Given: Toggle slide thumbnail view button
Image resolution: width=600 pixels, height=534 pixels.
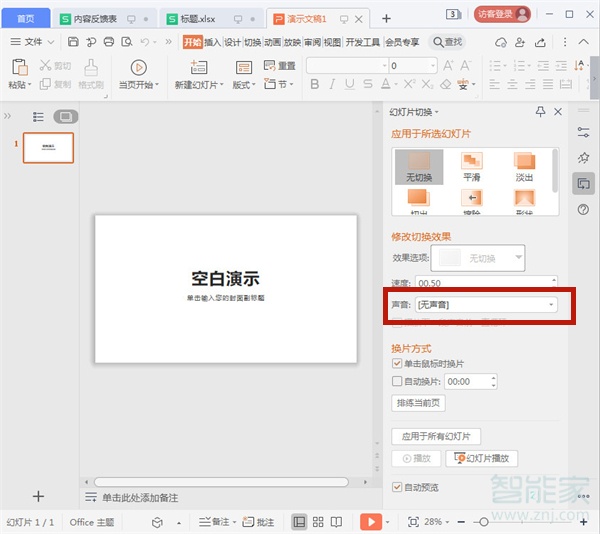Looking at the screenshot, I should coord(66,117).
